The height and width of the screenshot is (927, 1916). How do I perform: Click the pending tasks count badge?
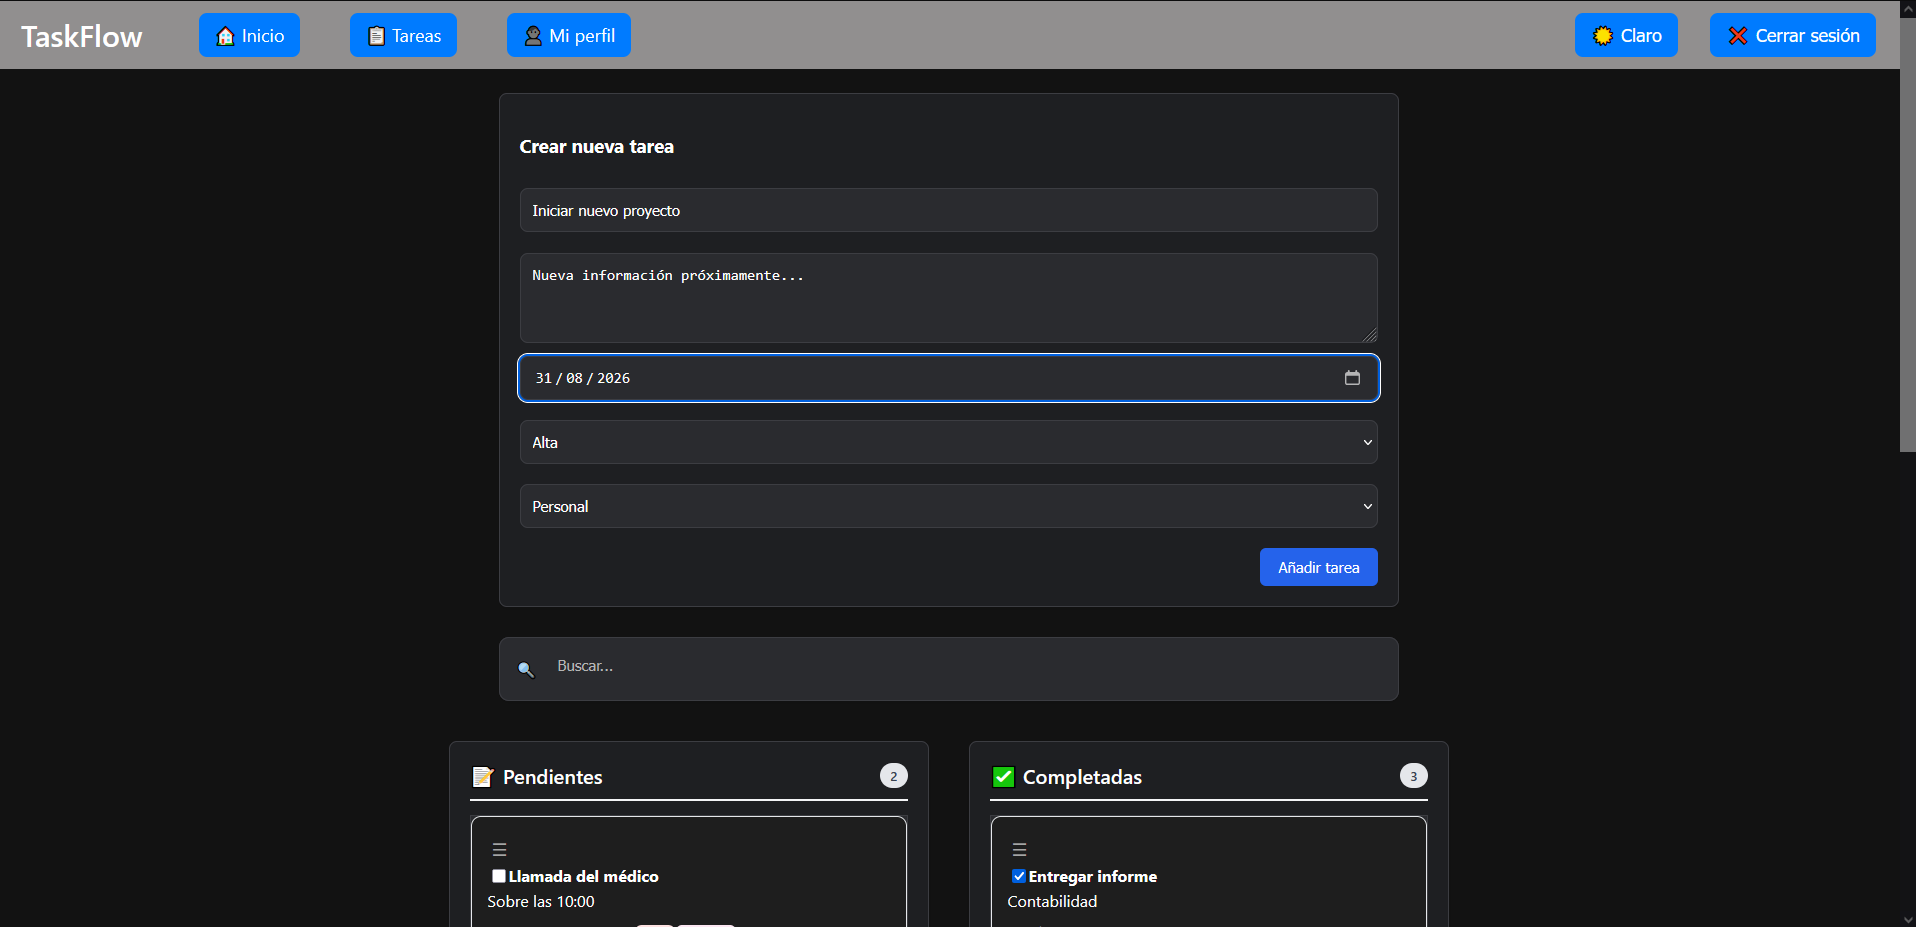pos(893,776)
